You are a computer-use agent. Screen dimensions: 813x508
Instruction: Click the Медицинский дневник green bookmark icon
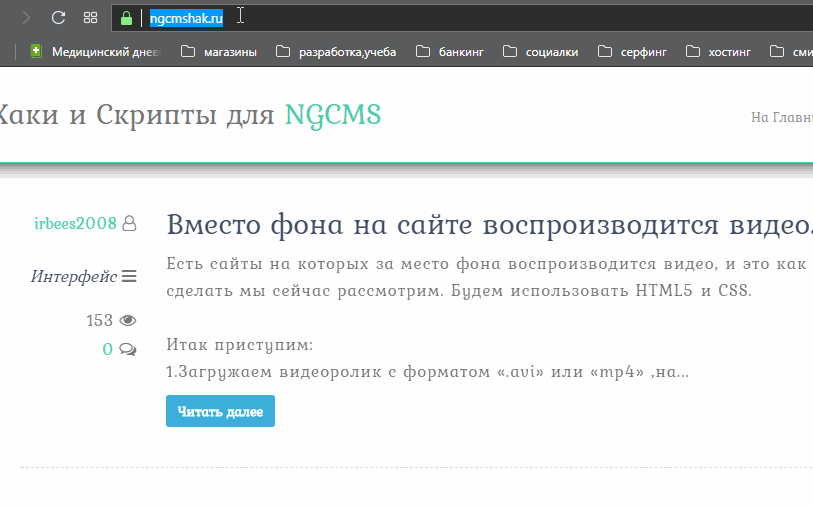36,51
